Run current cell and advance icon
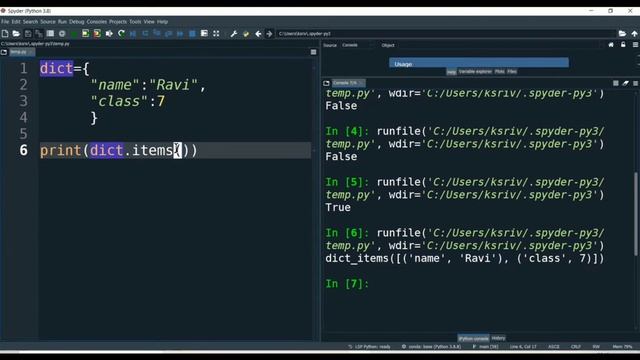This screenshot has height=360, width=640. (97, 33)
